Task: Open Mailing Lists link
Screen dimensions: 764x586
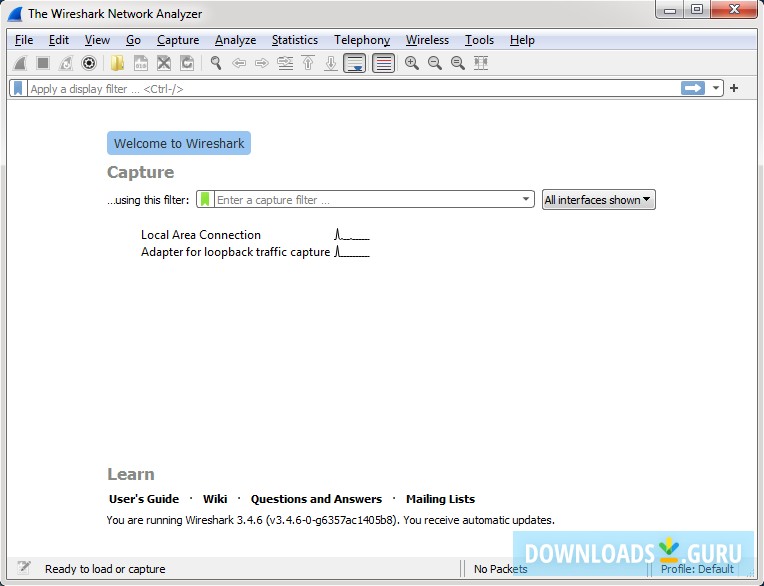Action: tap(440, 499)
